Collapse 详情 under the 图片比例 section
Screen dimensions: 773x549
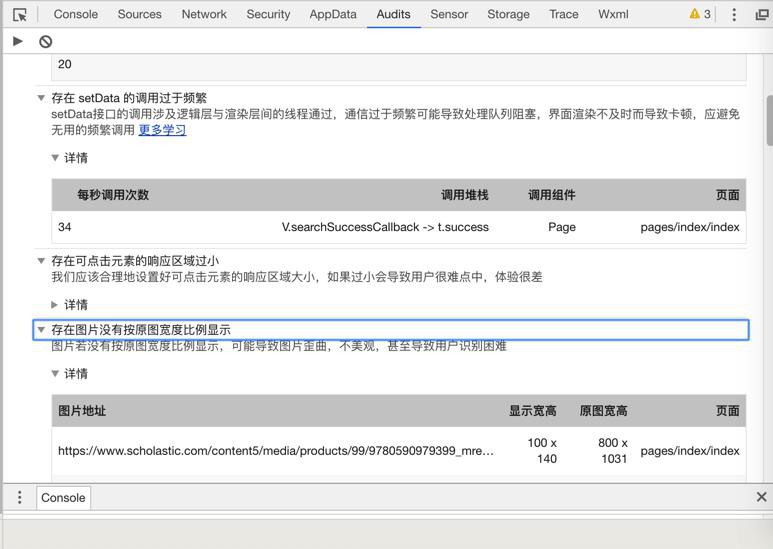tap(55, 374)
